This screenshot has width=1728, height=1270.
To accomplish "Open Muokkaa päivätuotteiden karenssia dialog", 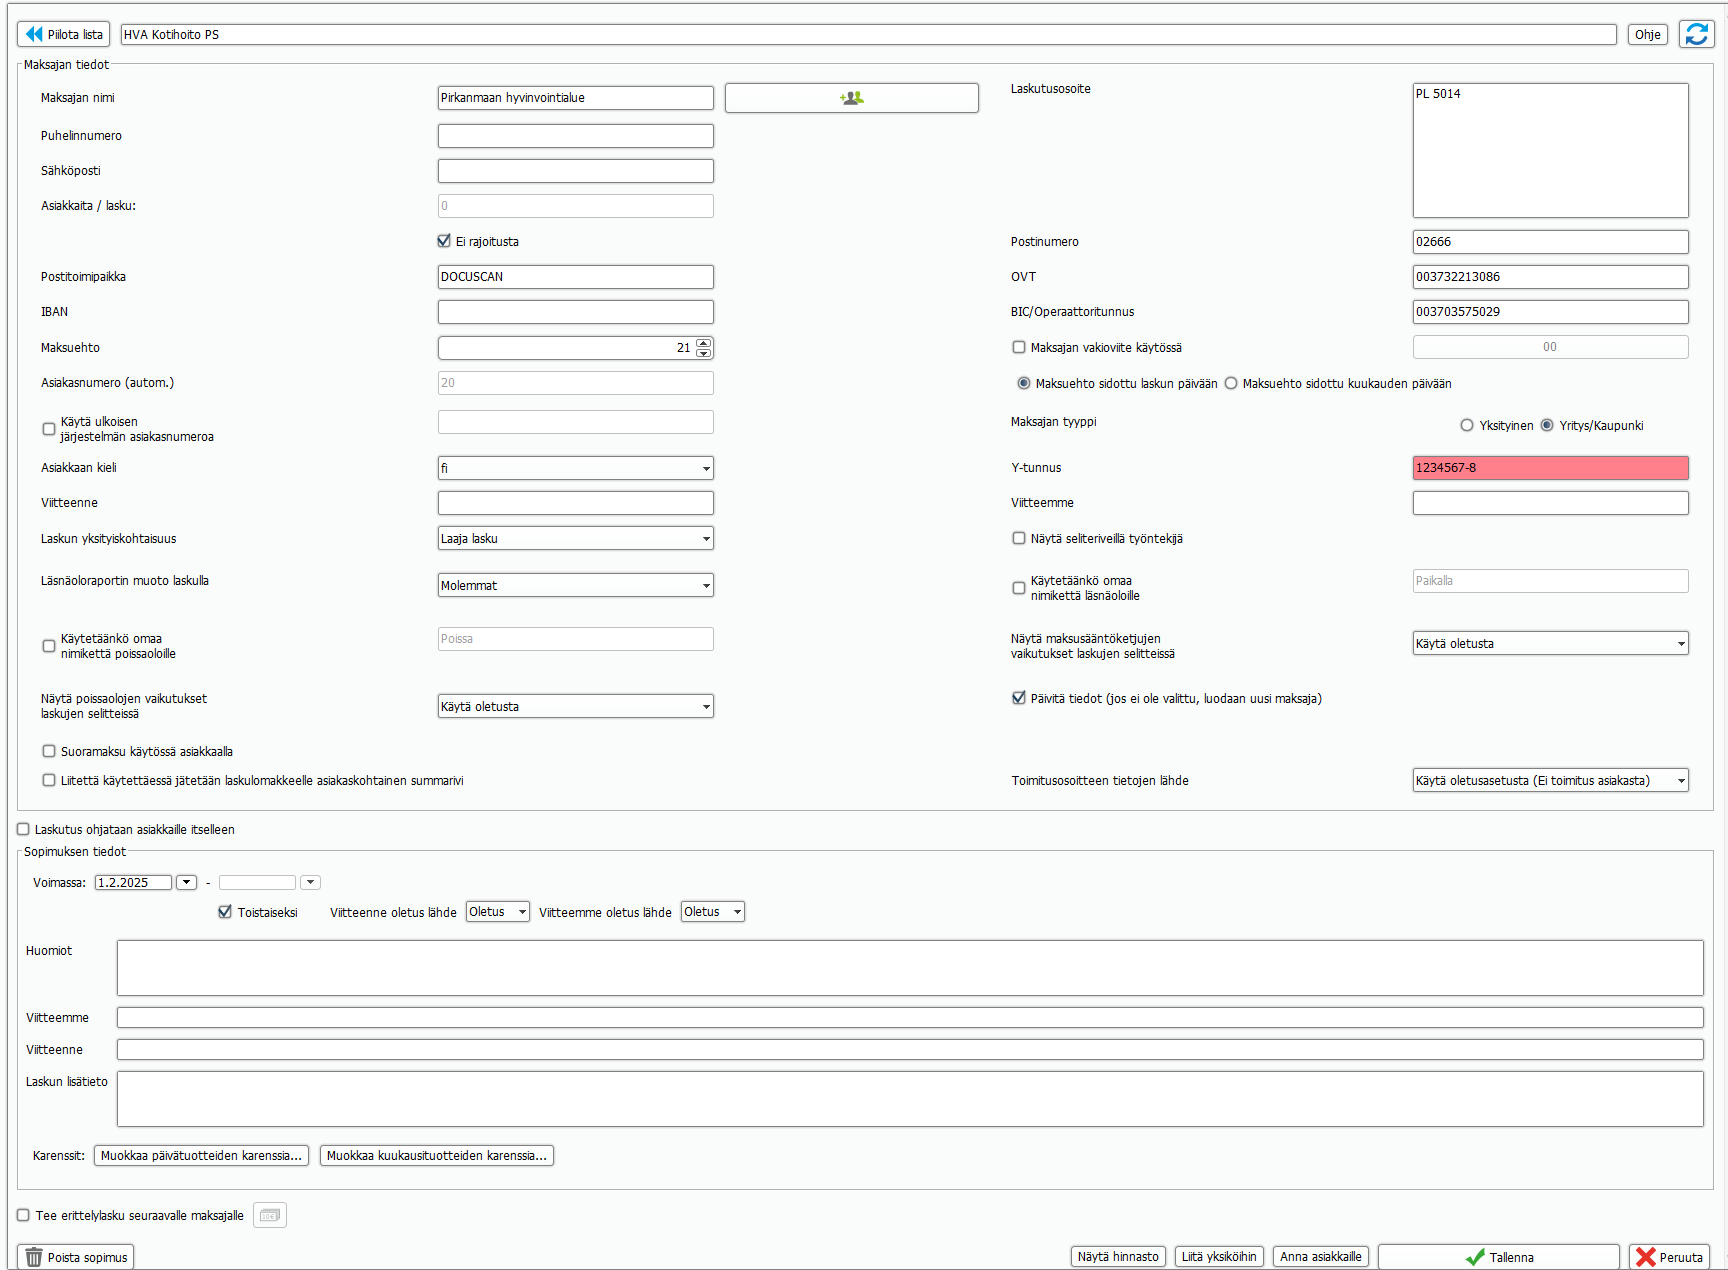I will click(x=201, y=1156).
